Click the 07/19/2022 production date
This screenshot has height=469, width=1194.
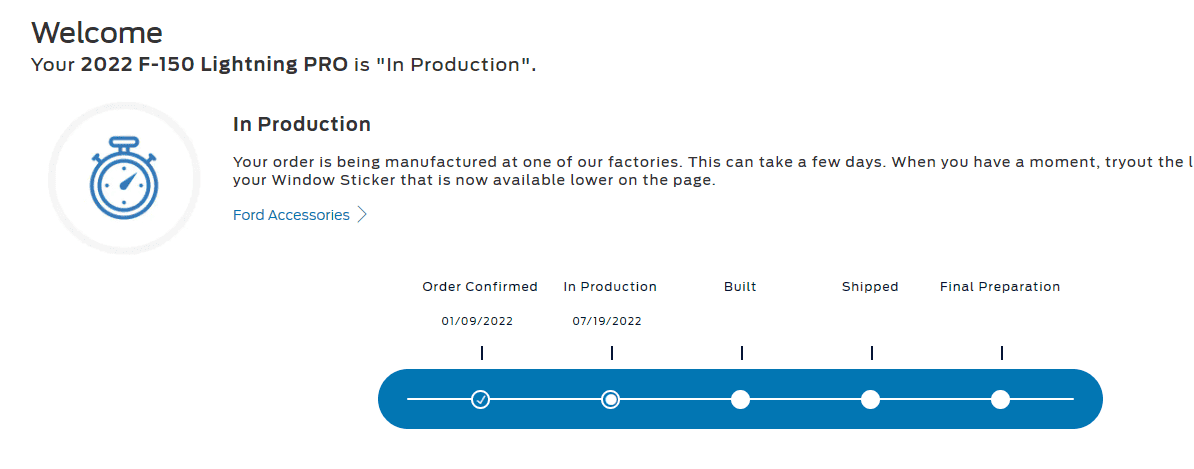click(607, 322)
